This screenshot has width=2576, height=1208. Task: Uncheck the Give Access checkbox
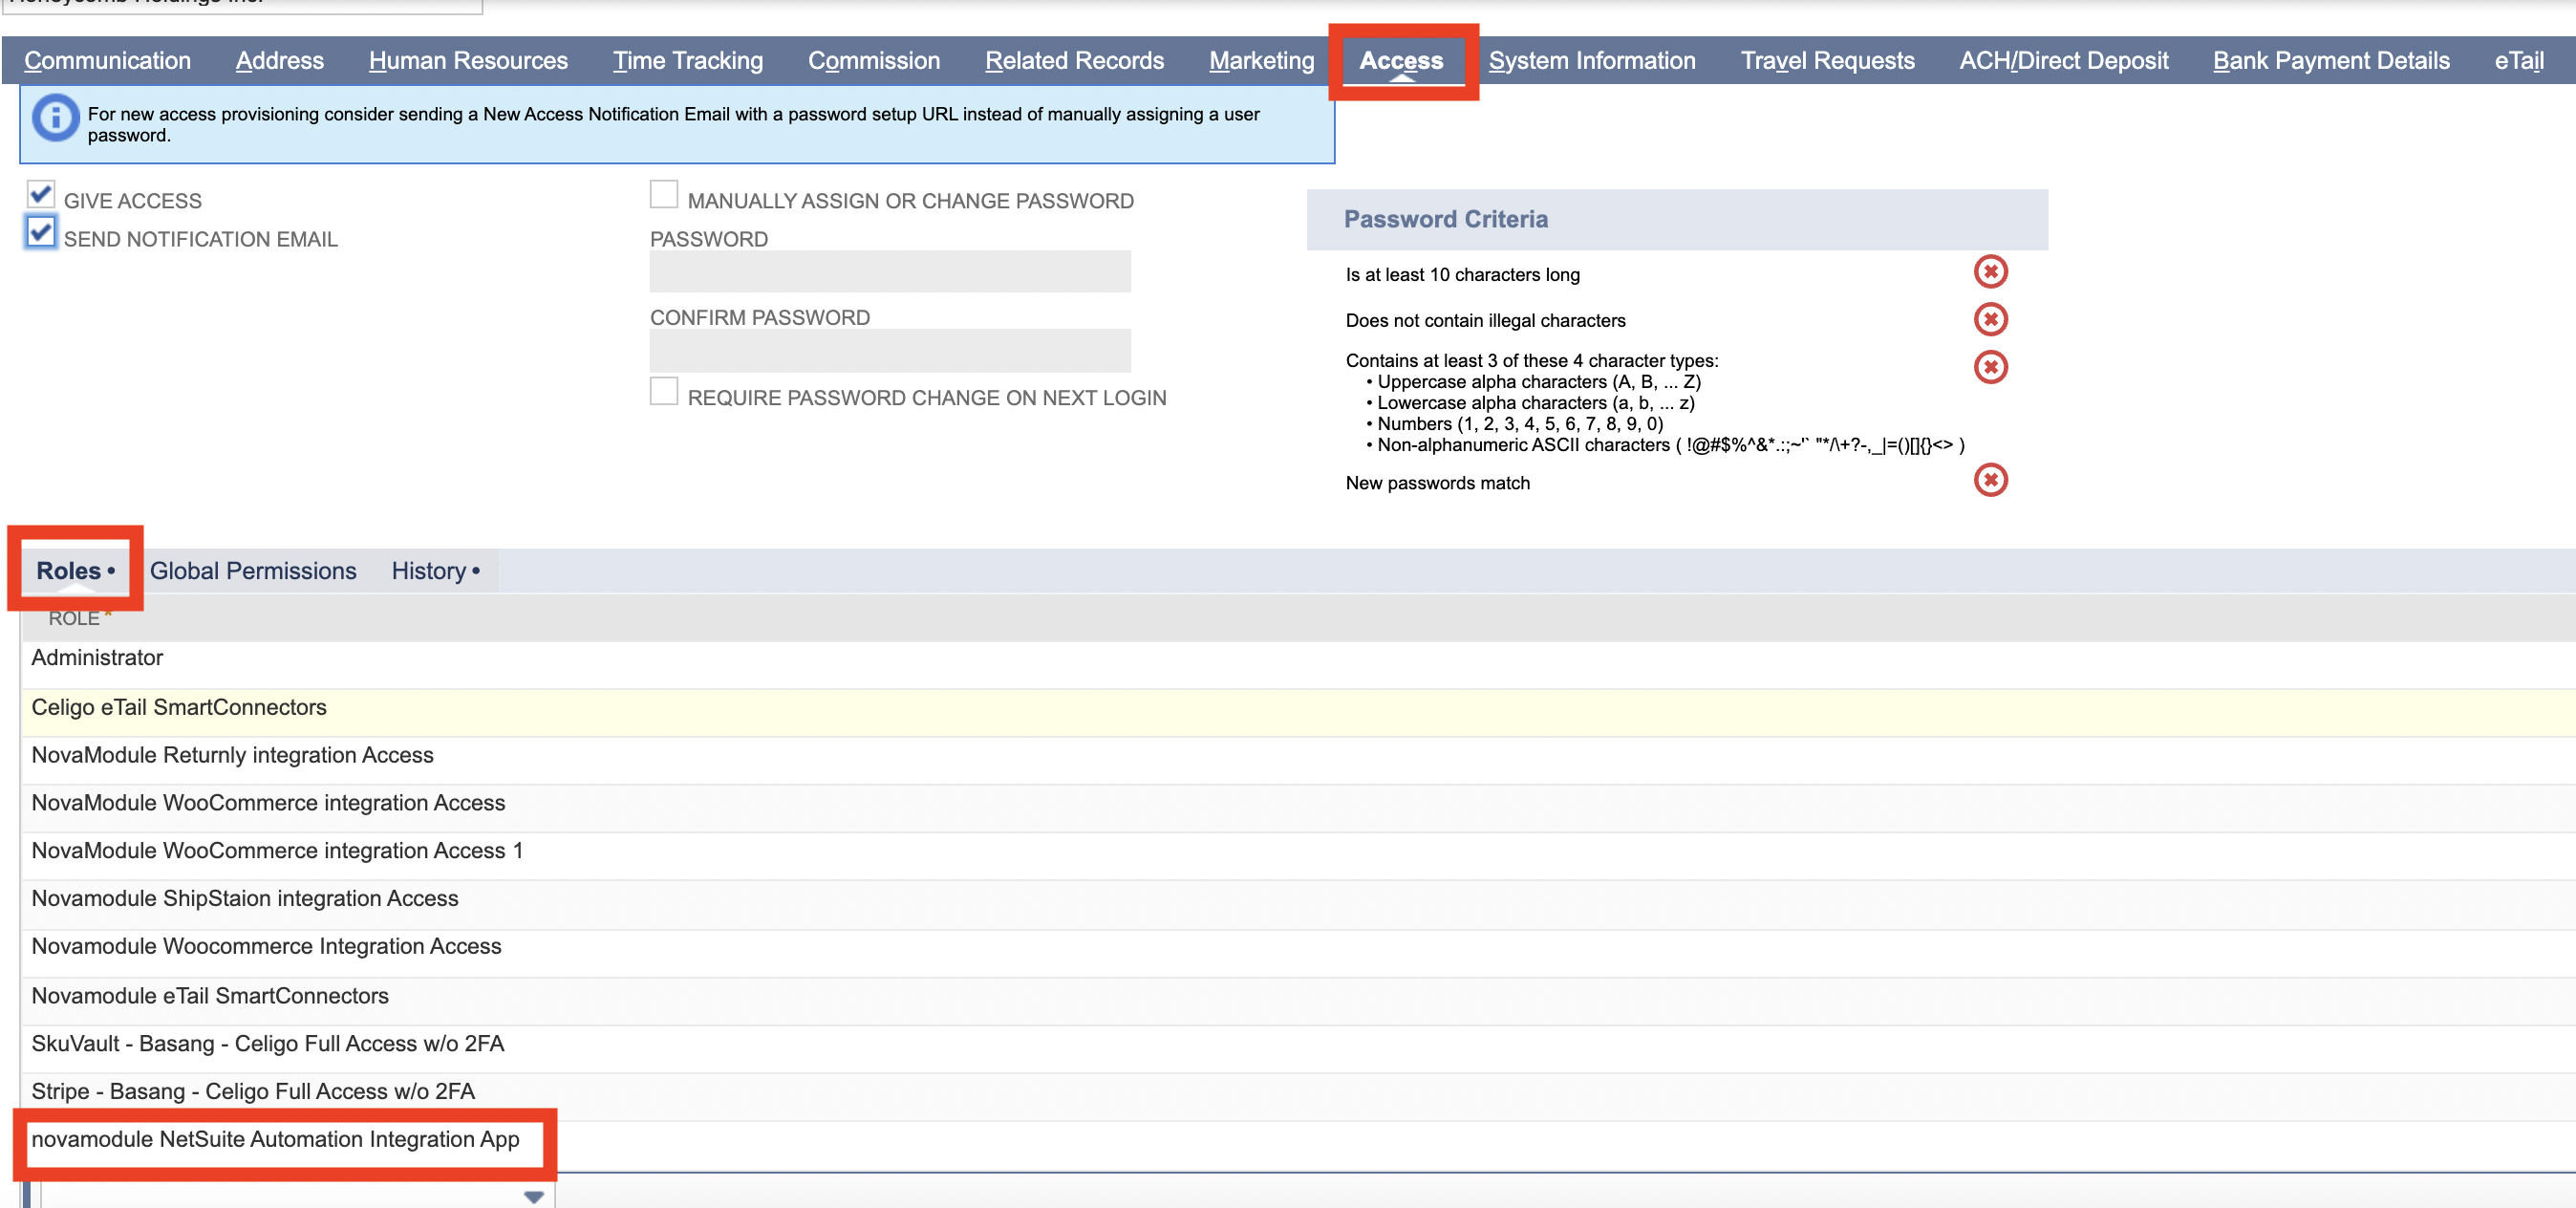[x=41, y=195]
